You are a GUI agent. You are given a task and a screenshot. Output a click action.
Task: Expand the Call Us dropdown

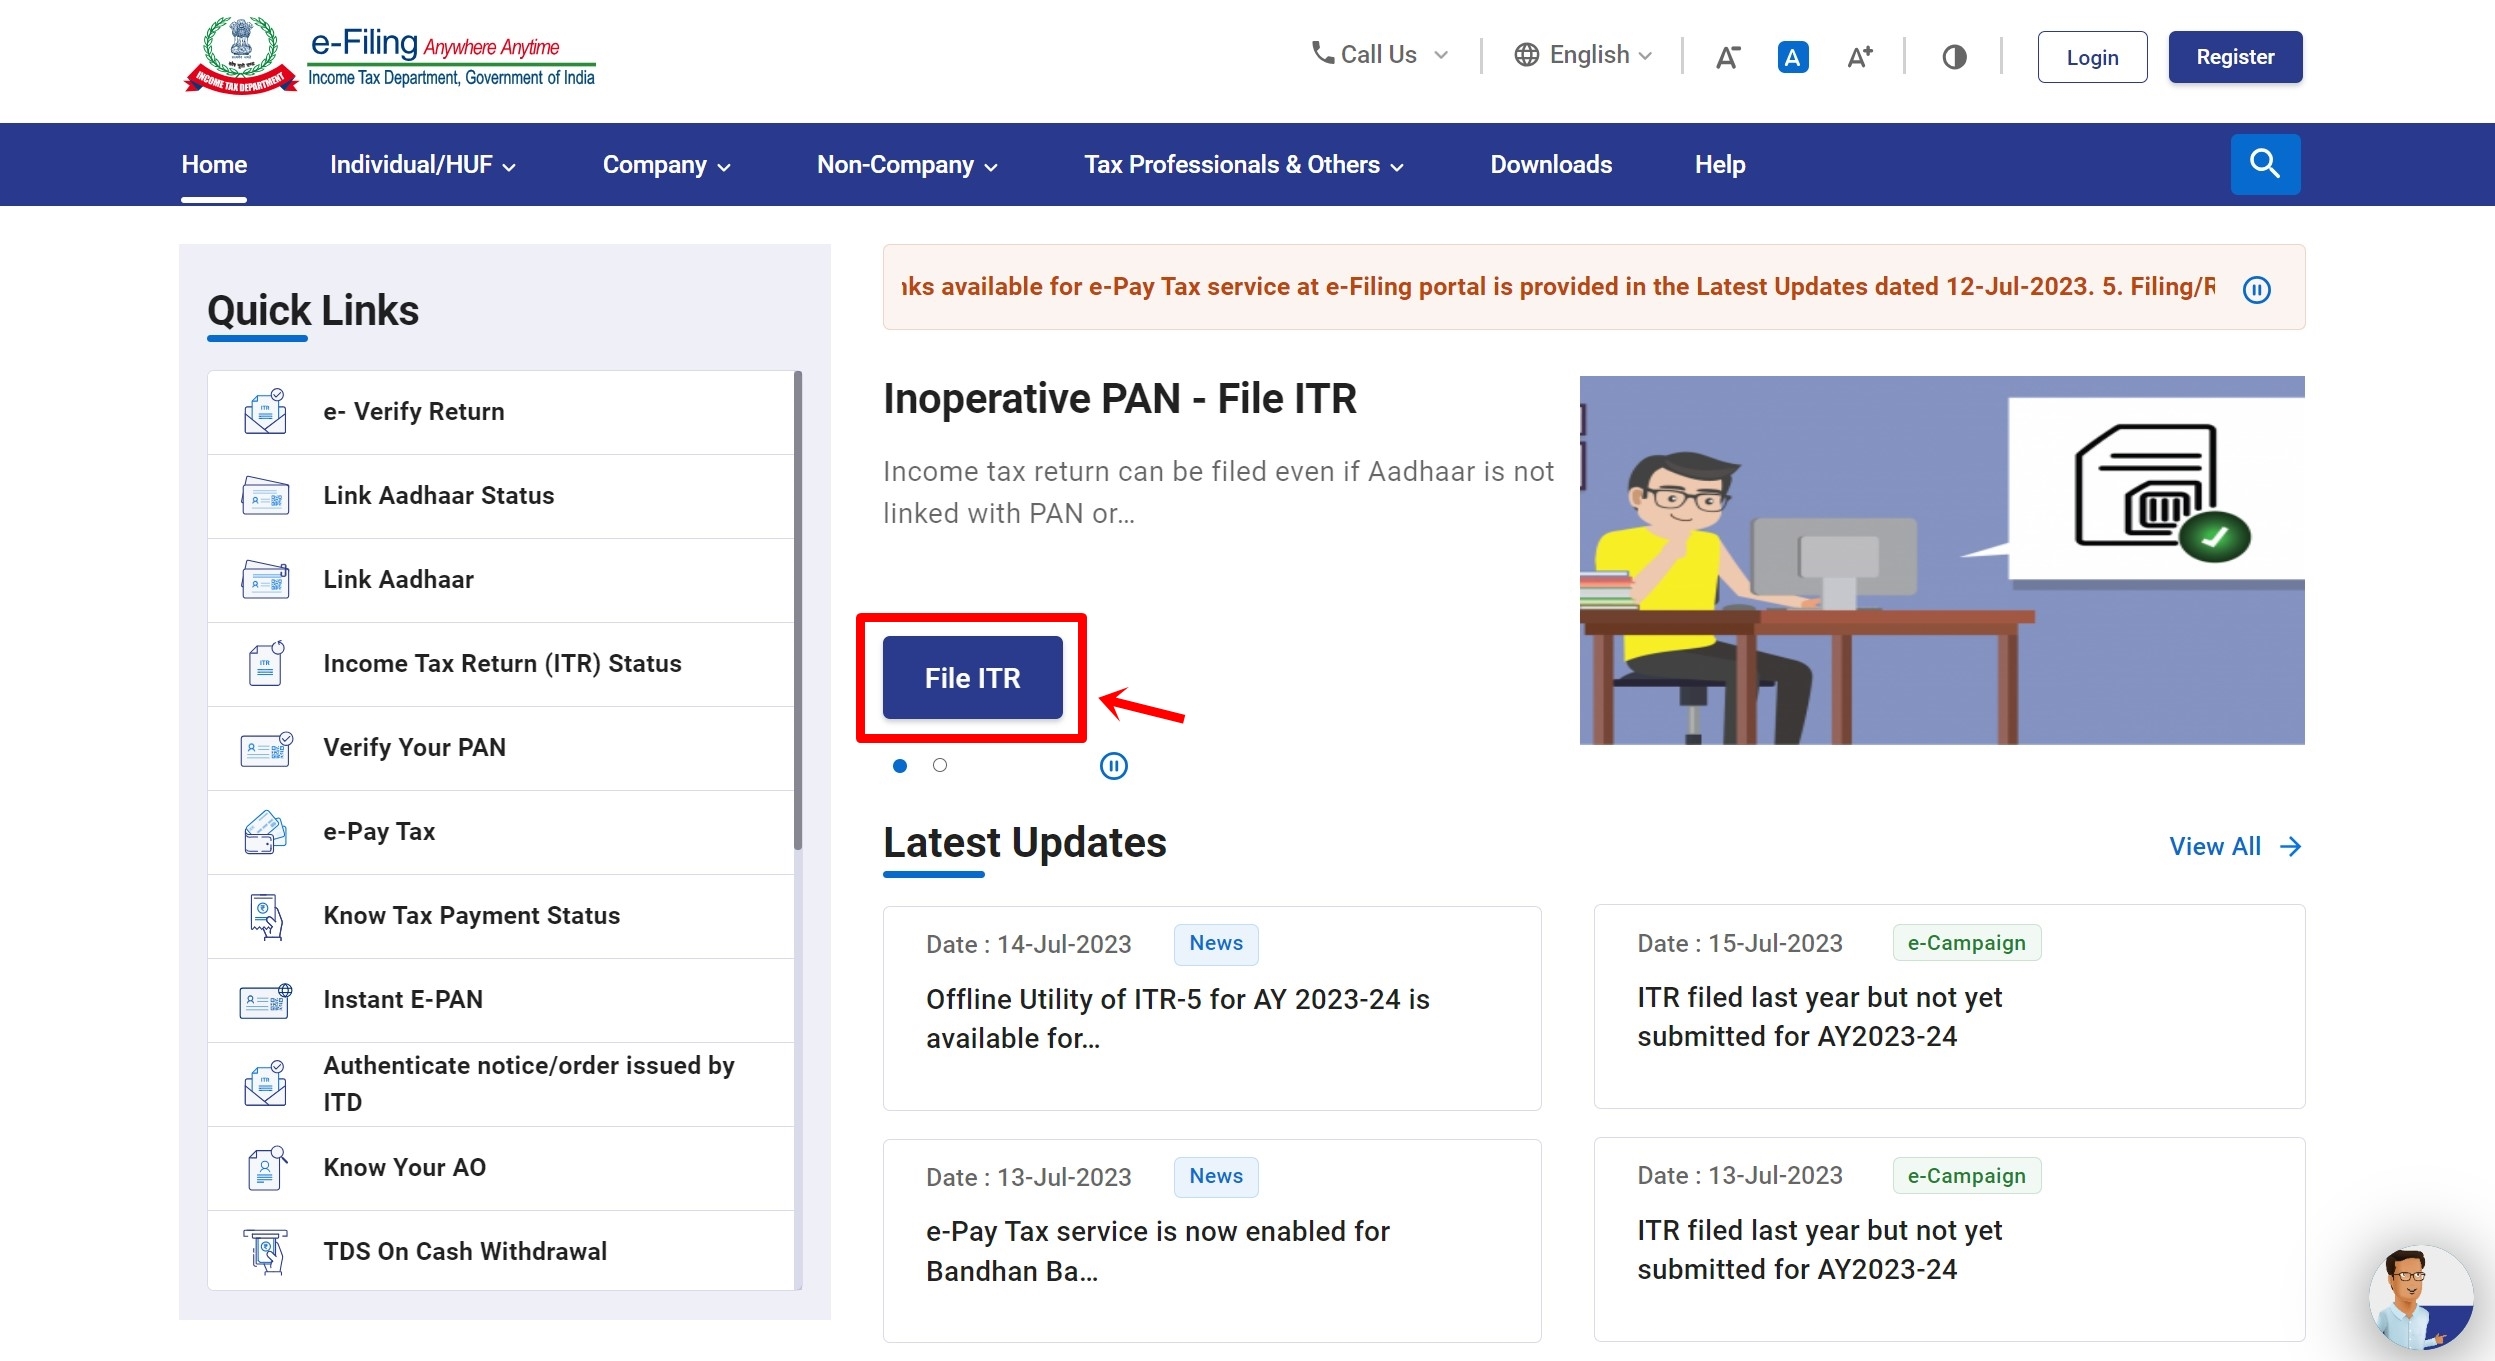point(1380,55)
